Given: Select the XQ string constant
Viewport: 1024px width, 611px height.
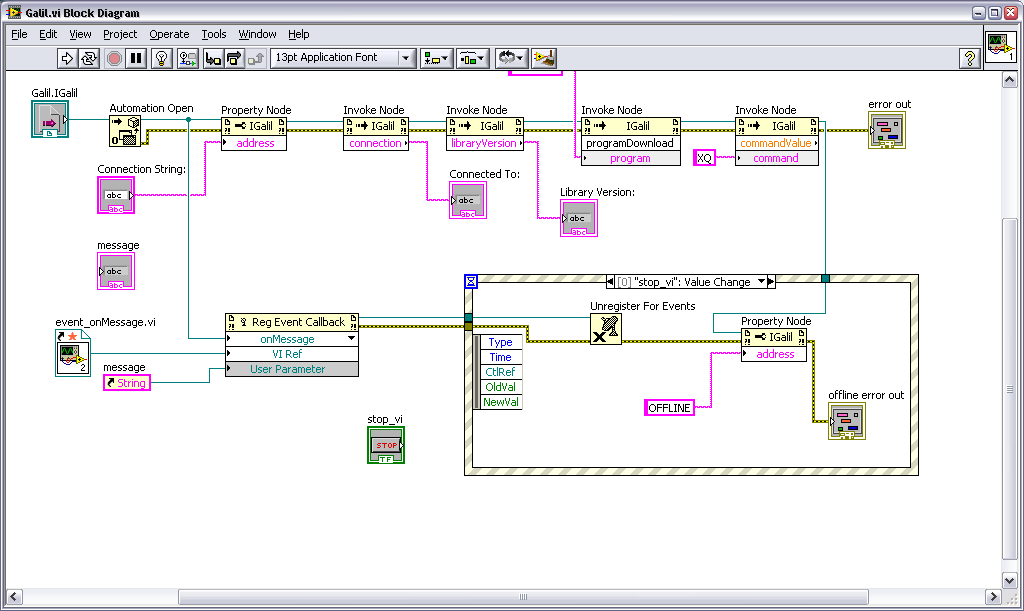Looking at the screenshot, I should coord(705,157).
